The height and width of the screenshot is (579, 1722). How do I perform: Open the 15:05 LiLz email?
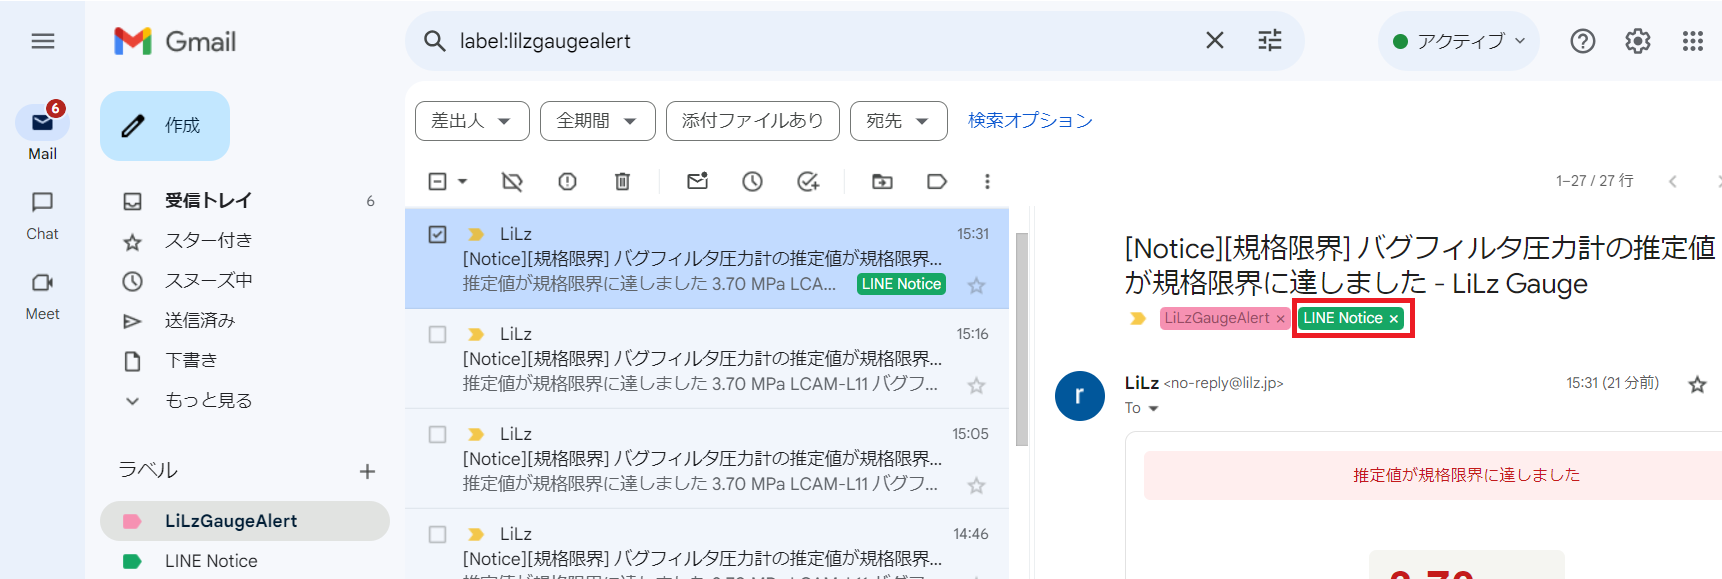pos(707,459)
